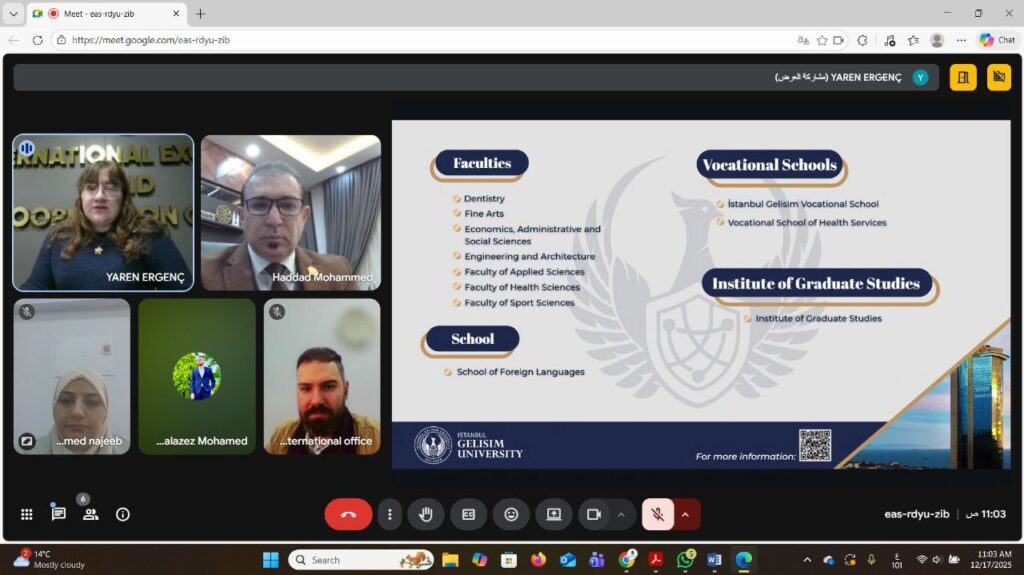Open meeting details info icon
This screenshot has width=1024, height=575.
click(123, 514)
